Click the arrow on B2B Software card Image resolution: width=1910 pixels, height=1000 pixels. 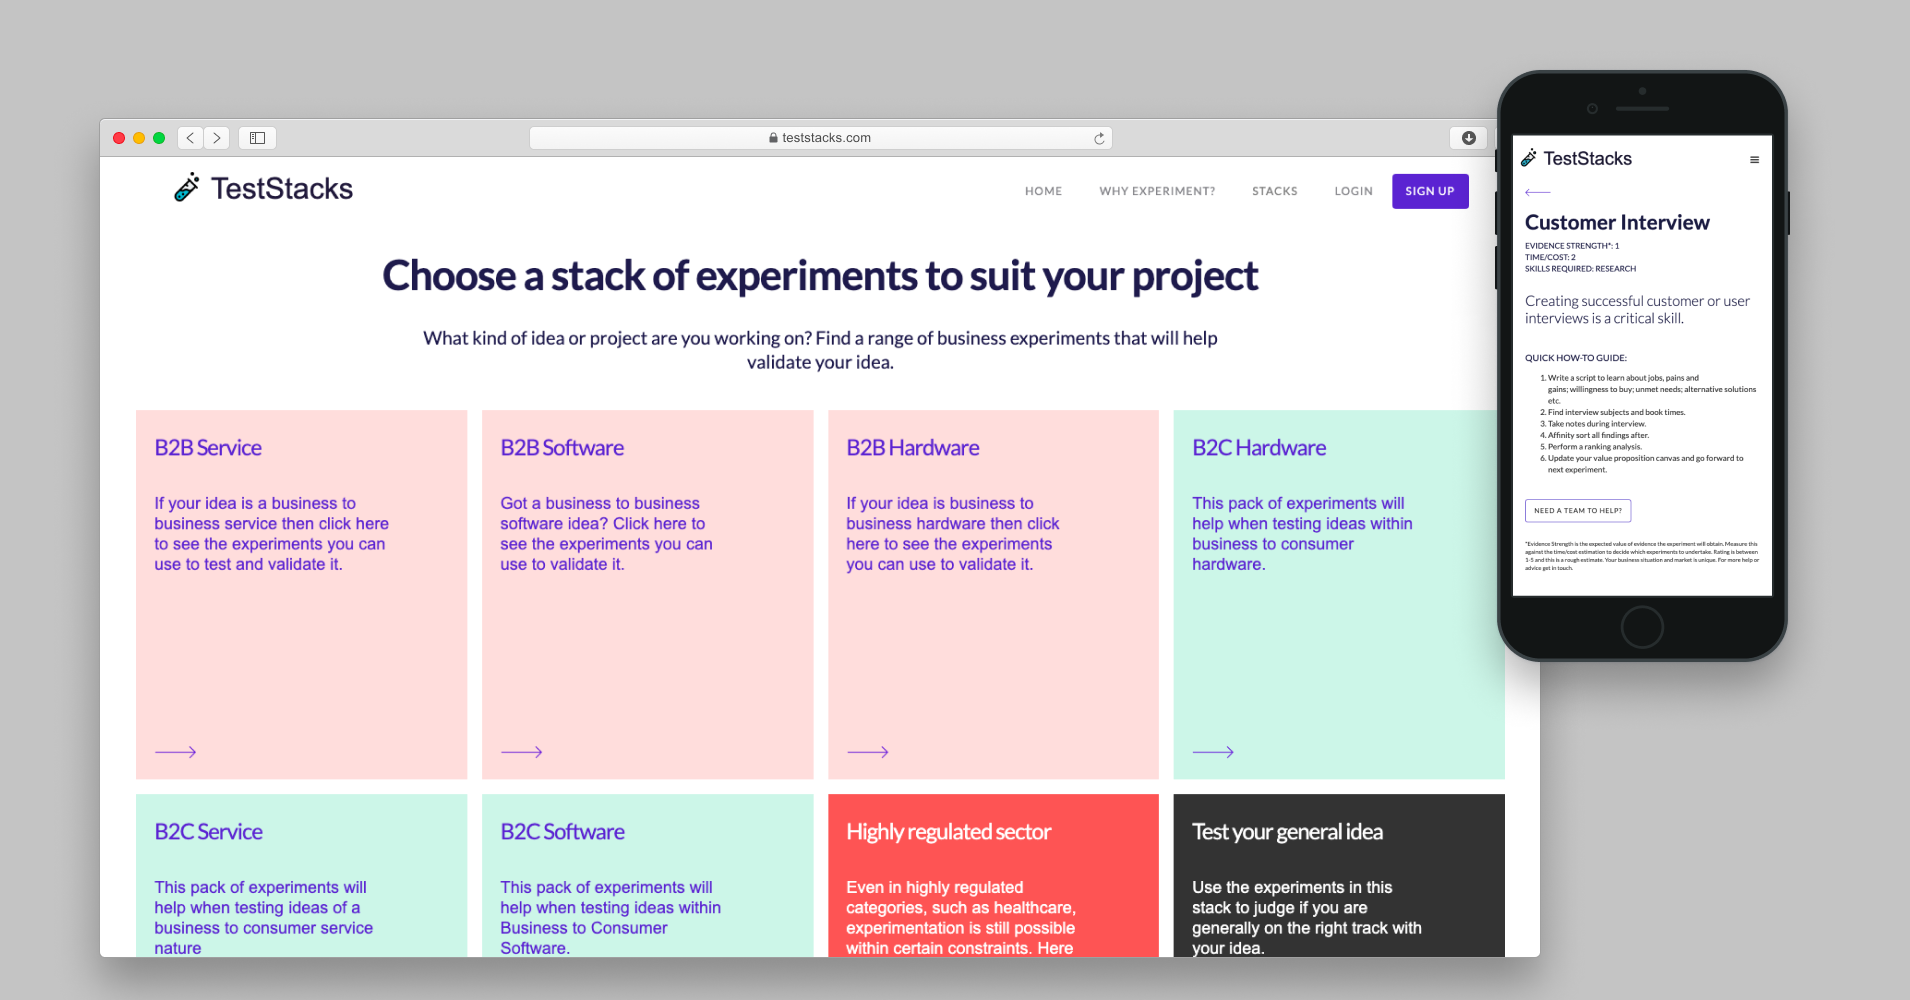point(521,752)
